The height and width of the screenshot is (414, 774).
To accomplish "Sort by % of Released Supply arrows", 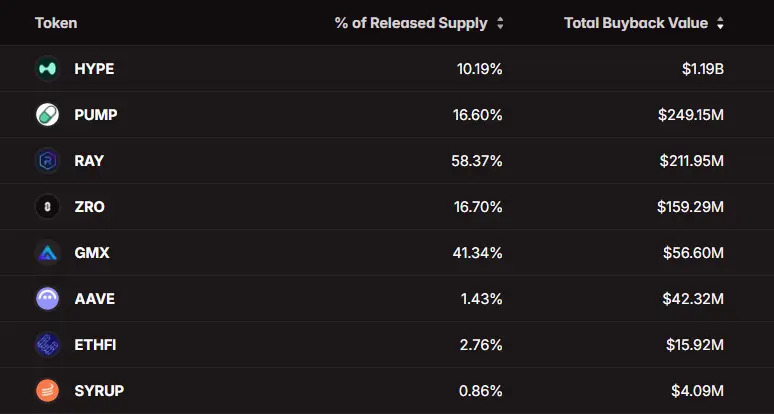I will 500,23.
